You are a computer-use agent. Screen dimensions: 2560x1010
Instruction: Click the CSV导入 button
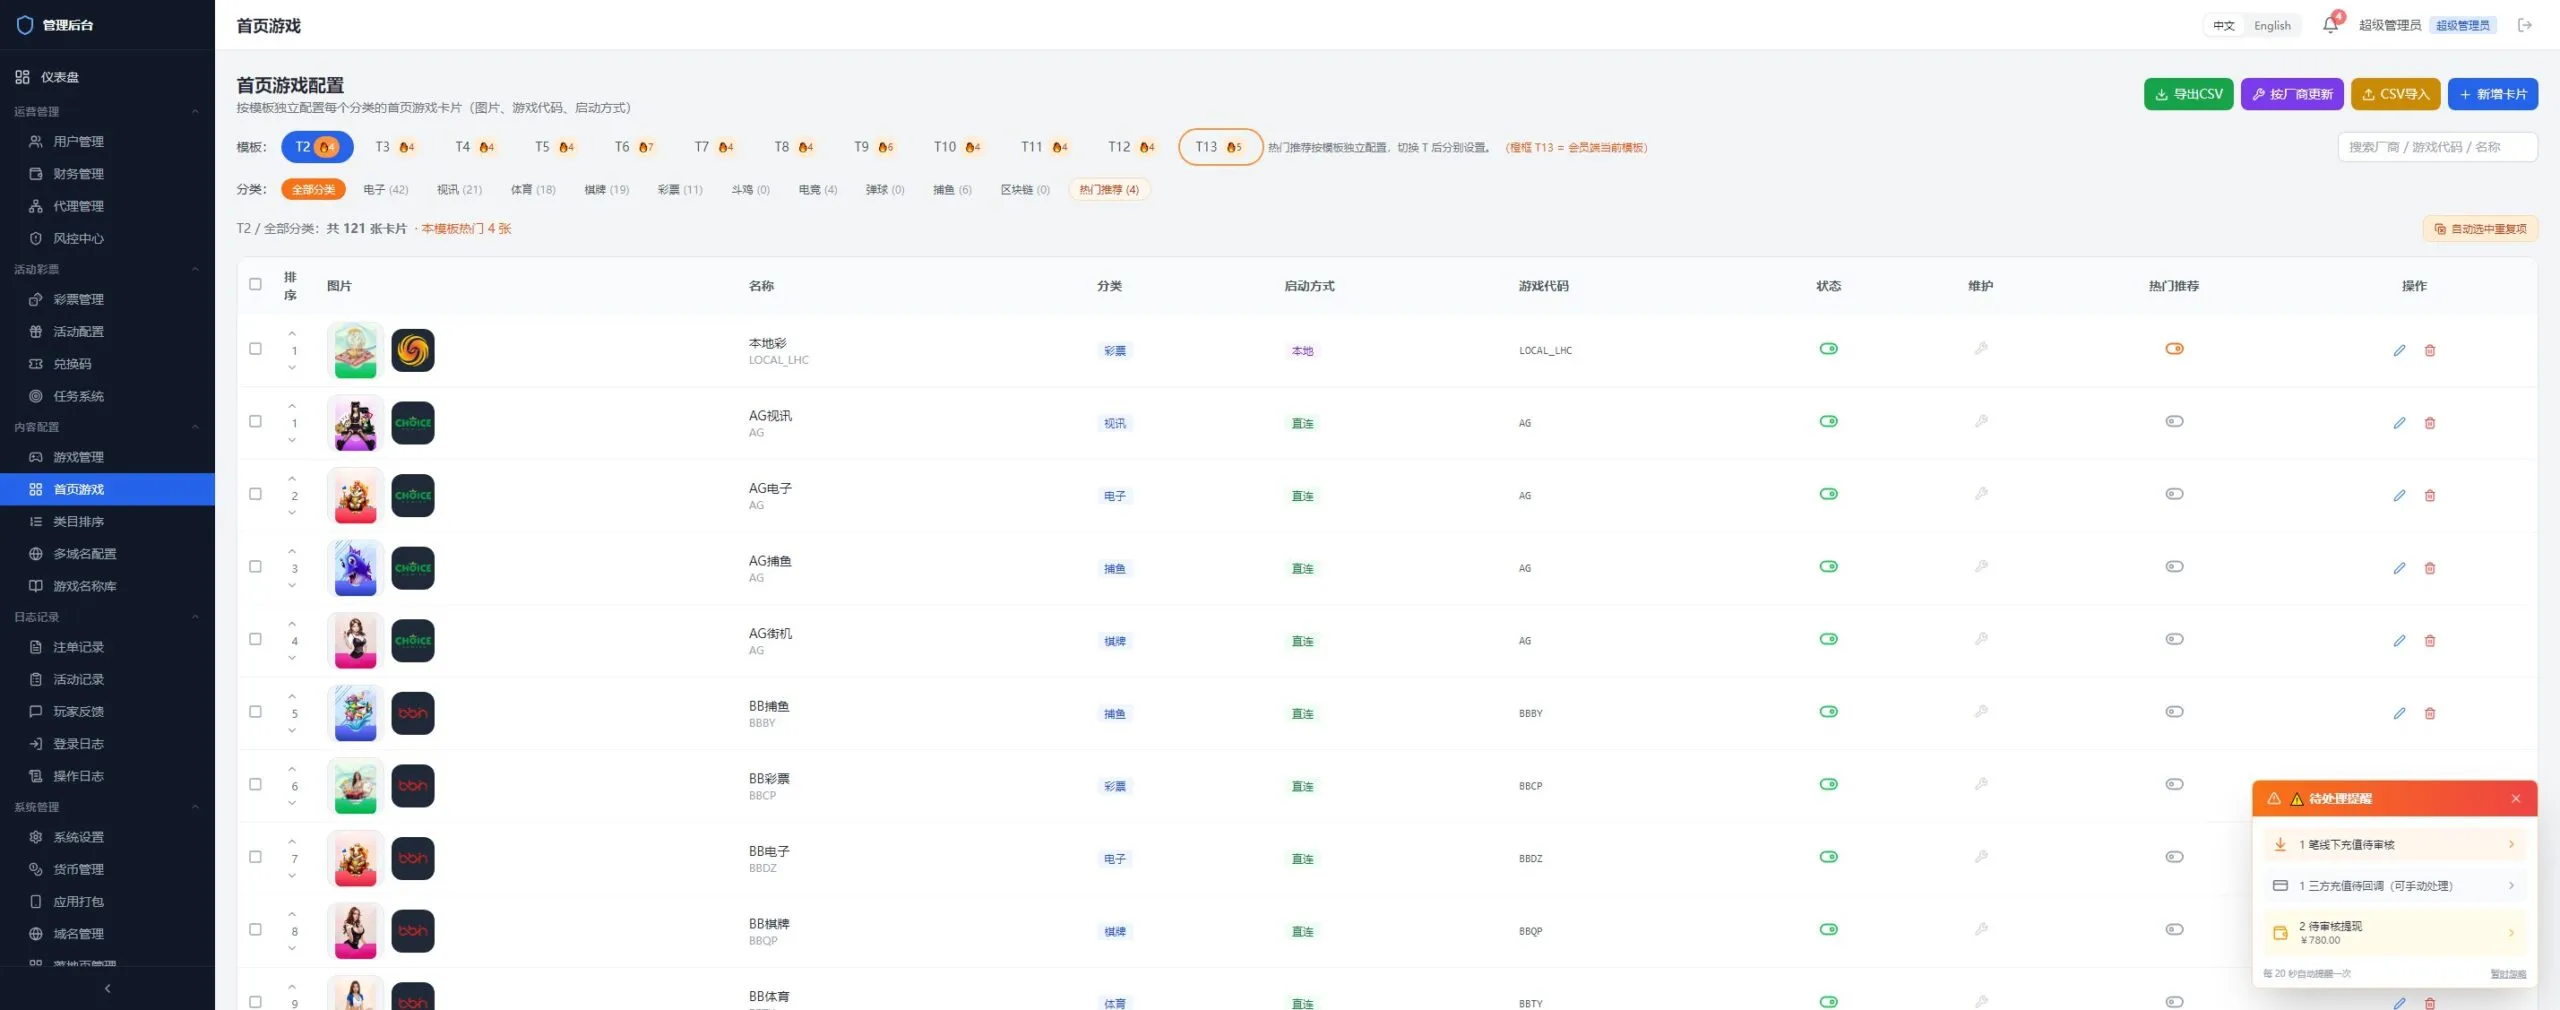[2395, 94]
